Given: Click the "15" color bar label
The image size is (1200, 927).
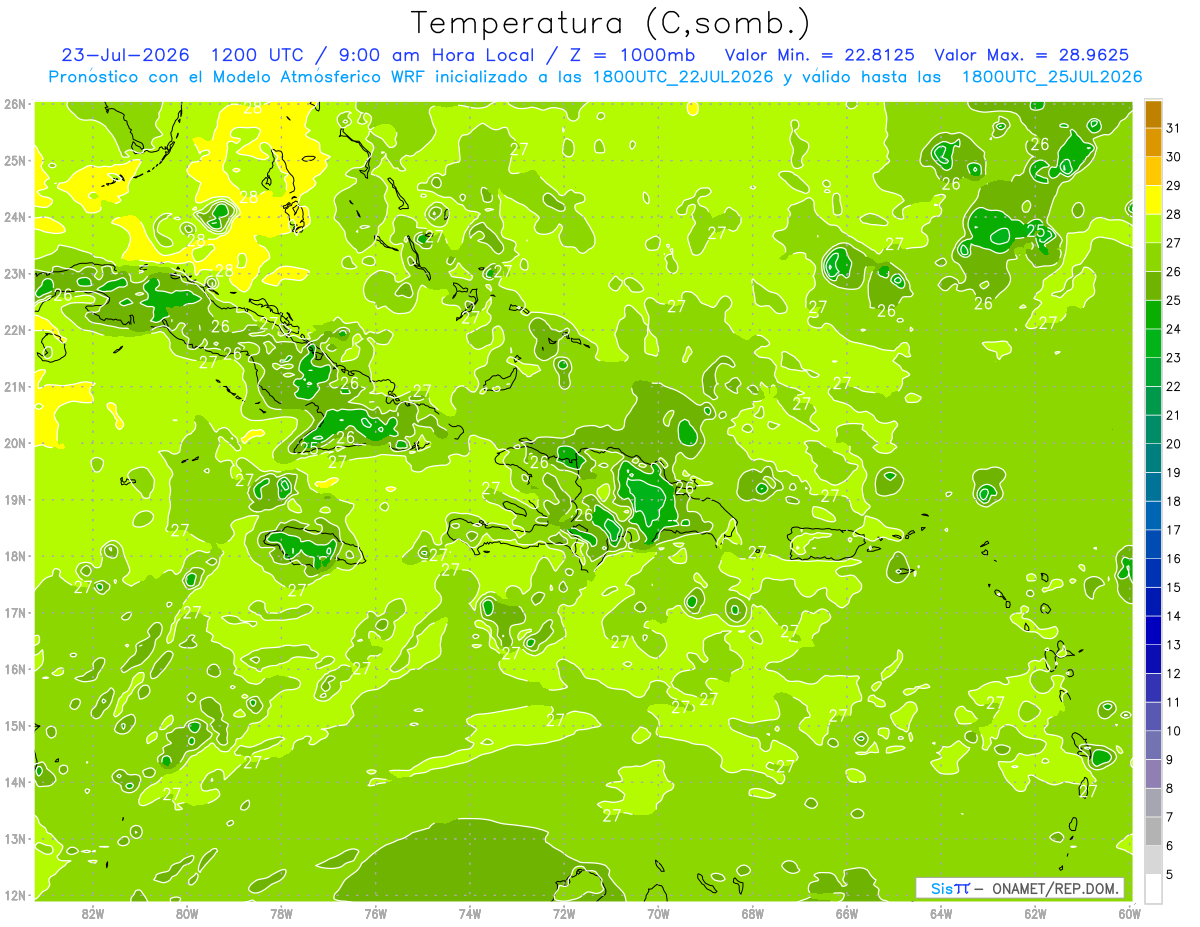Looking at the screenshot, I should [1174, 587].
